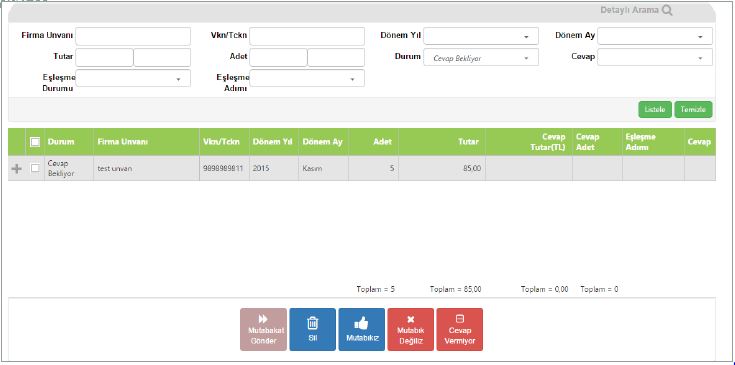Click the Mutabıkız thumbs-up button

click(362, 329)
